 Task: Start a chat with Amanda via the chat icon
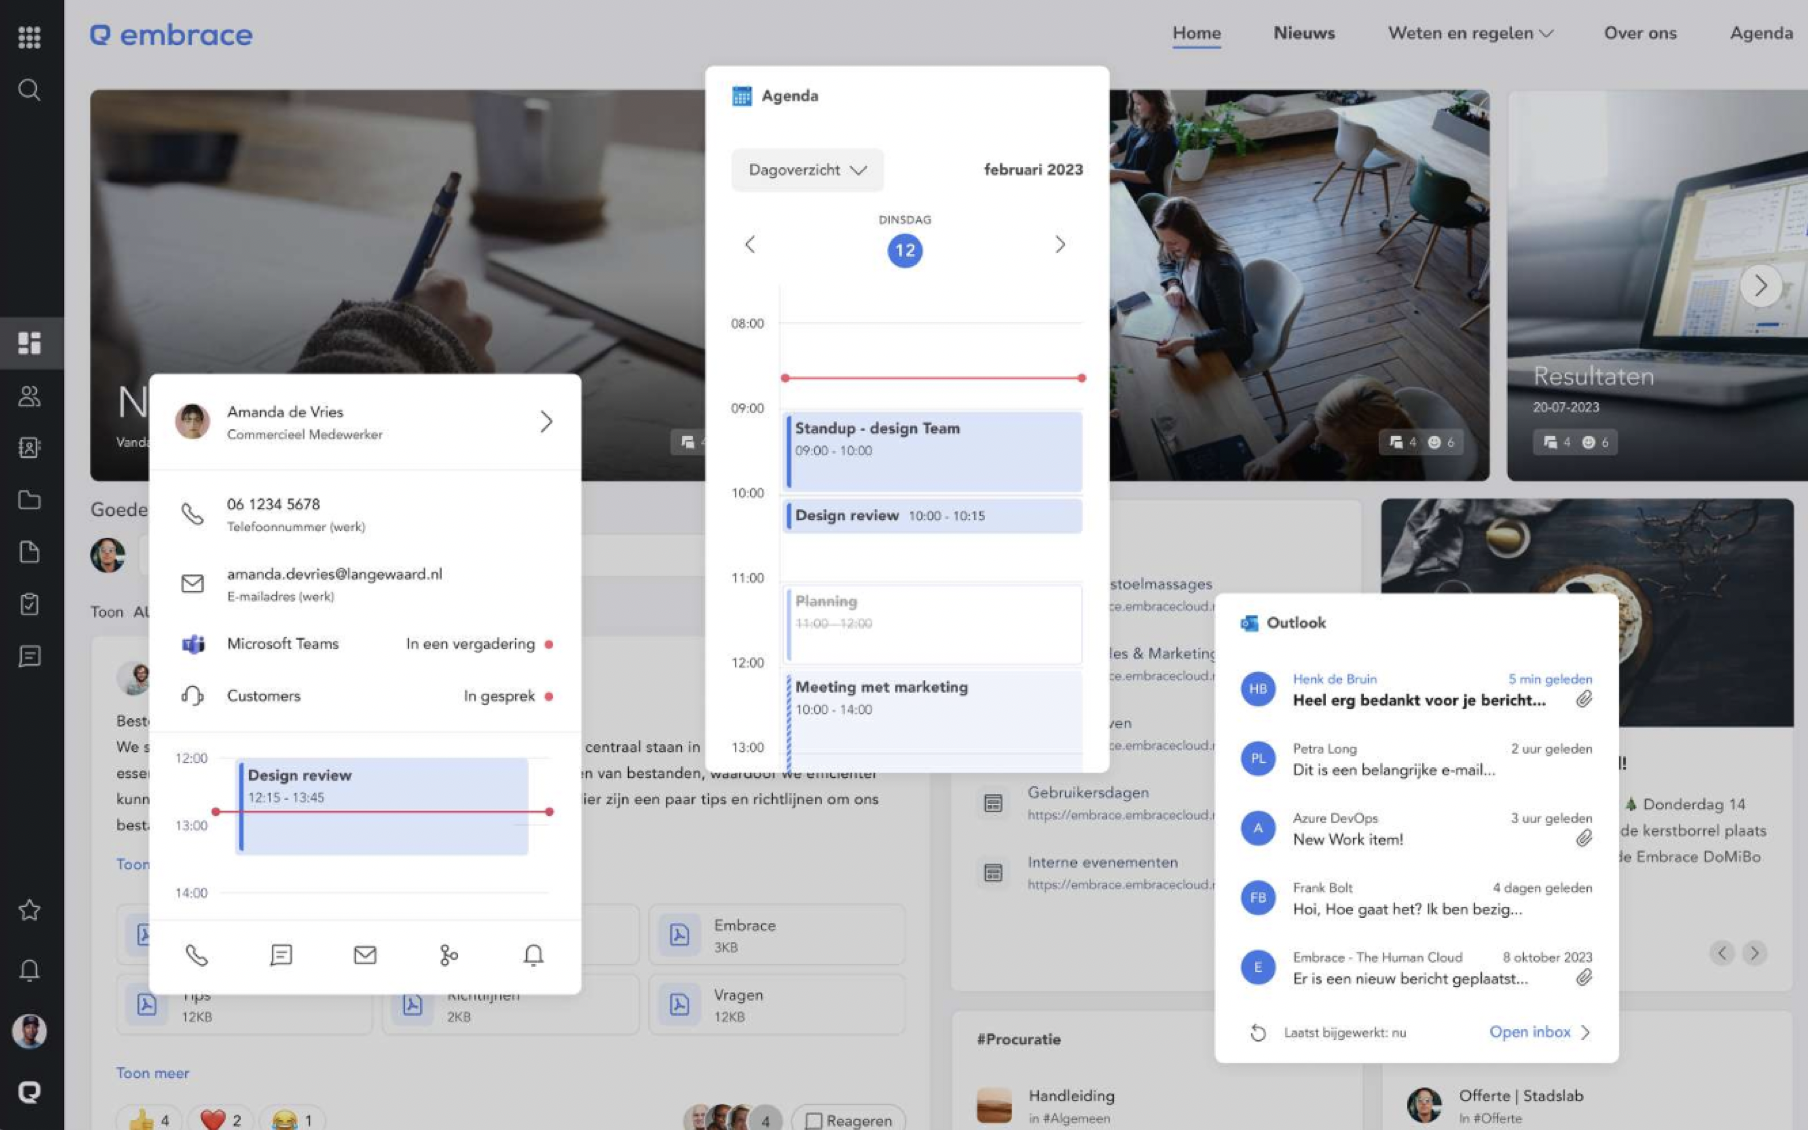click(281, 955)
